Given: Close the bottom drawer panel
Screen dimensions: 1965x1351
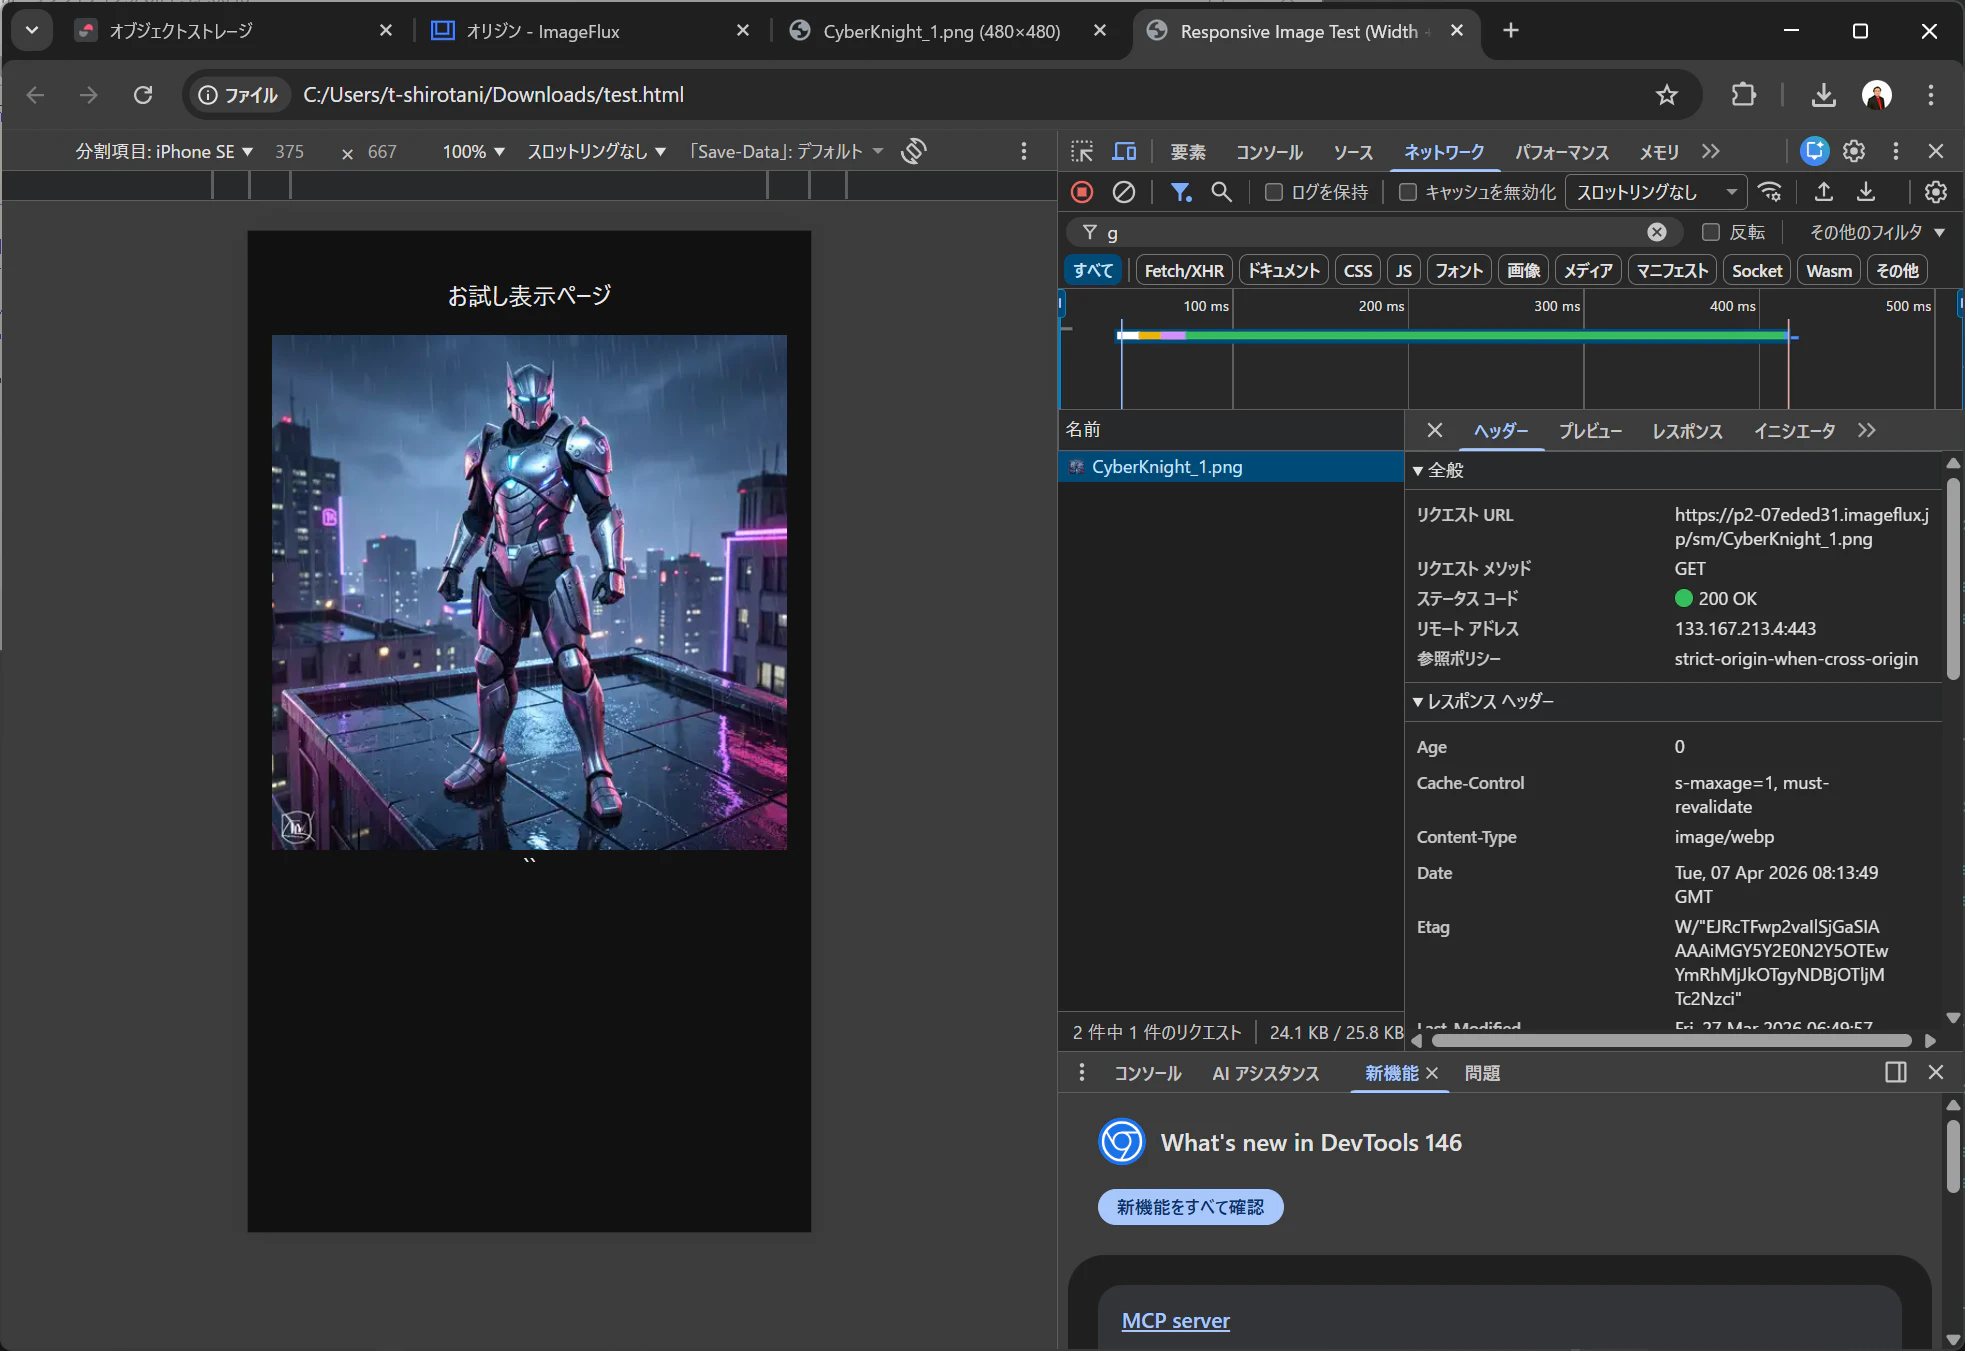Looking at the screenshot, I should 1936,1072.
